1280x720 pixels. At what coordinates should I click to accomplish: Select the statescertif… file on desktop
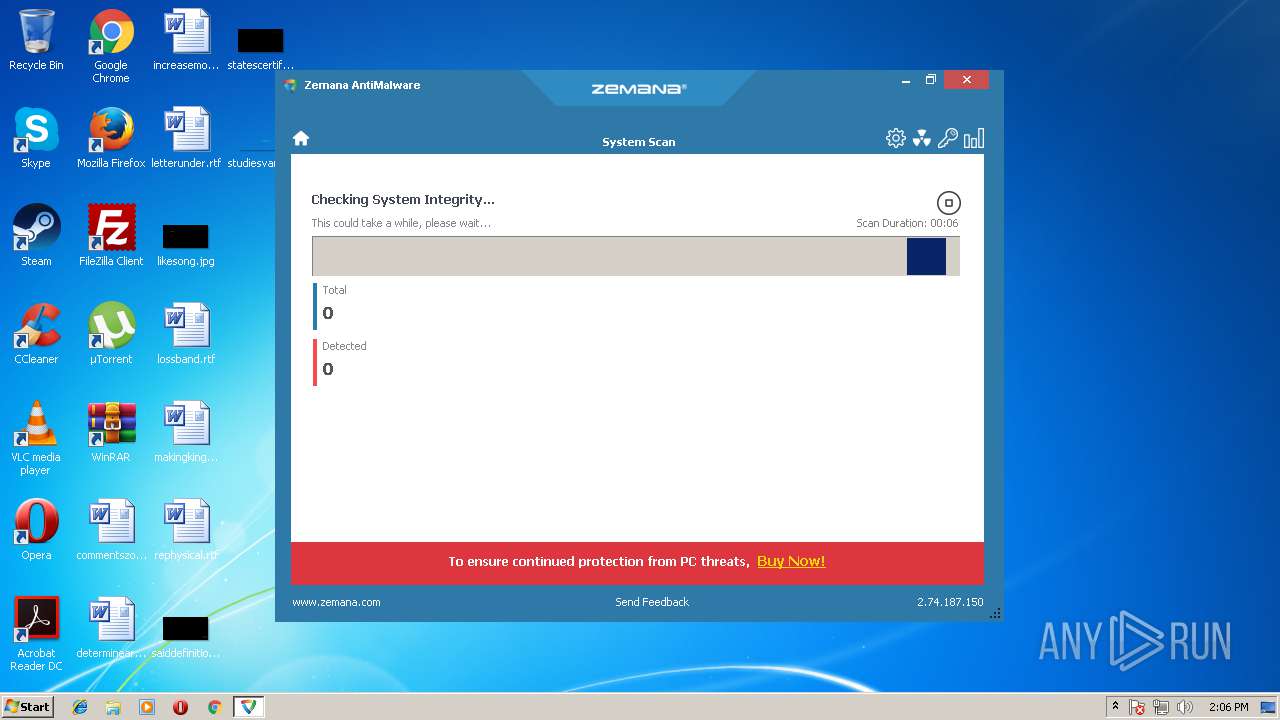click(260, 48)
